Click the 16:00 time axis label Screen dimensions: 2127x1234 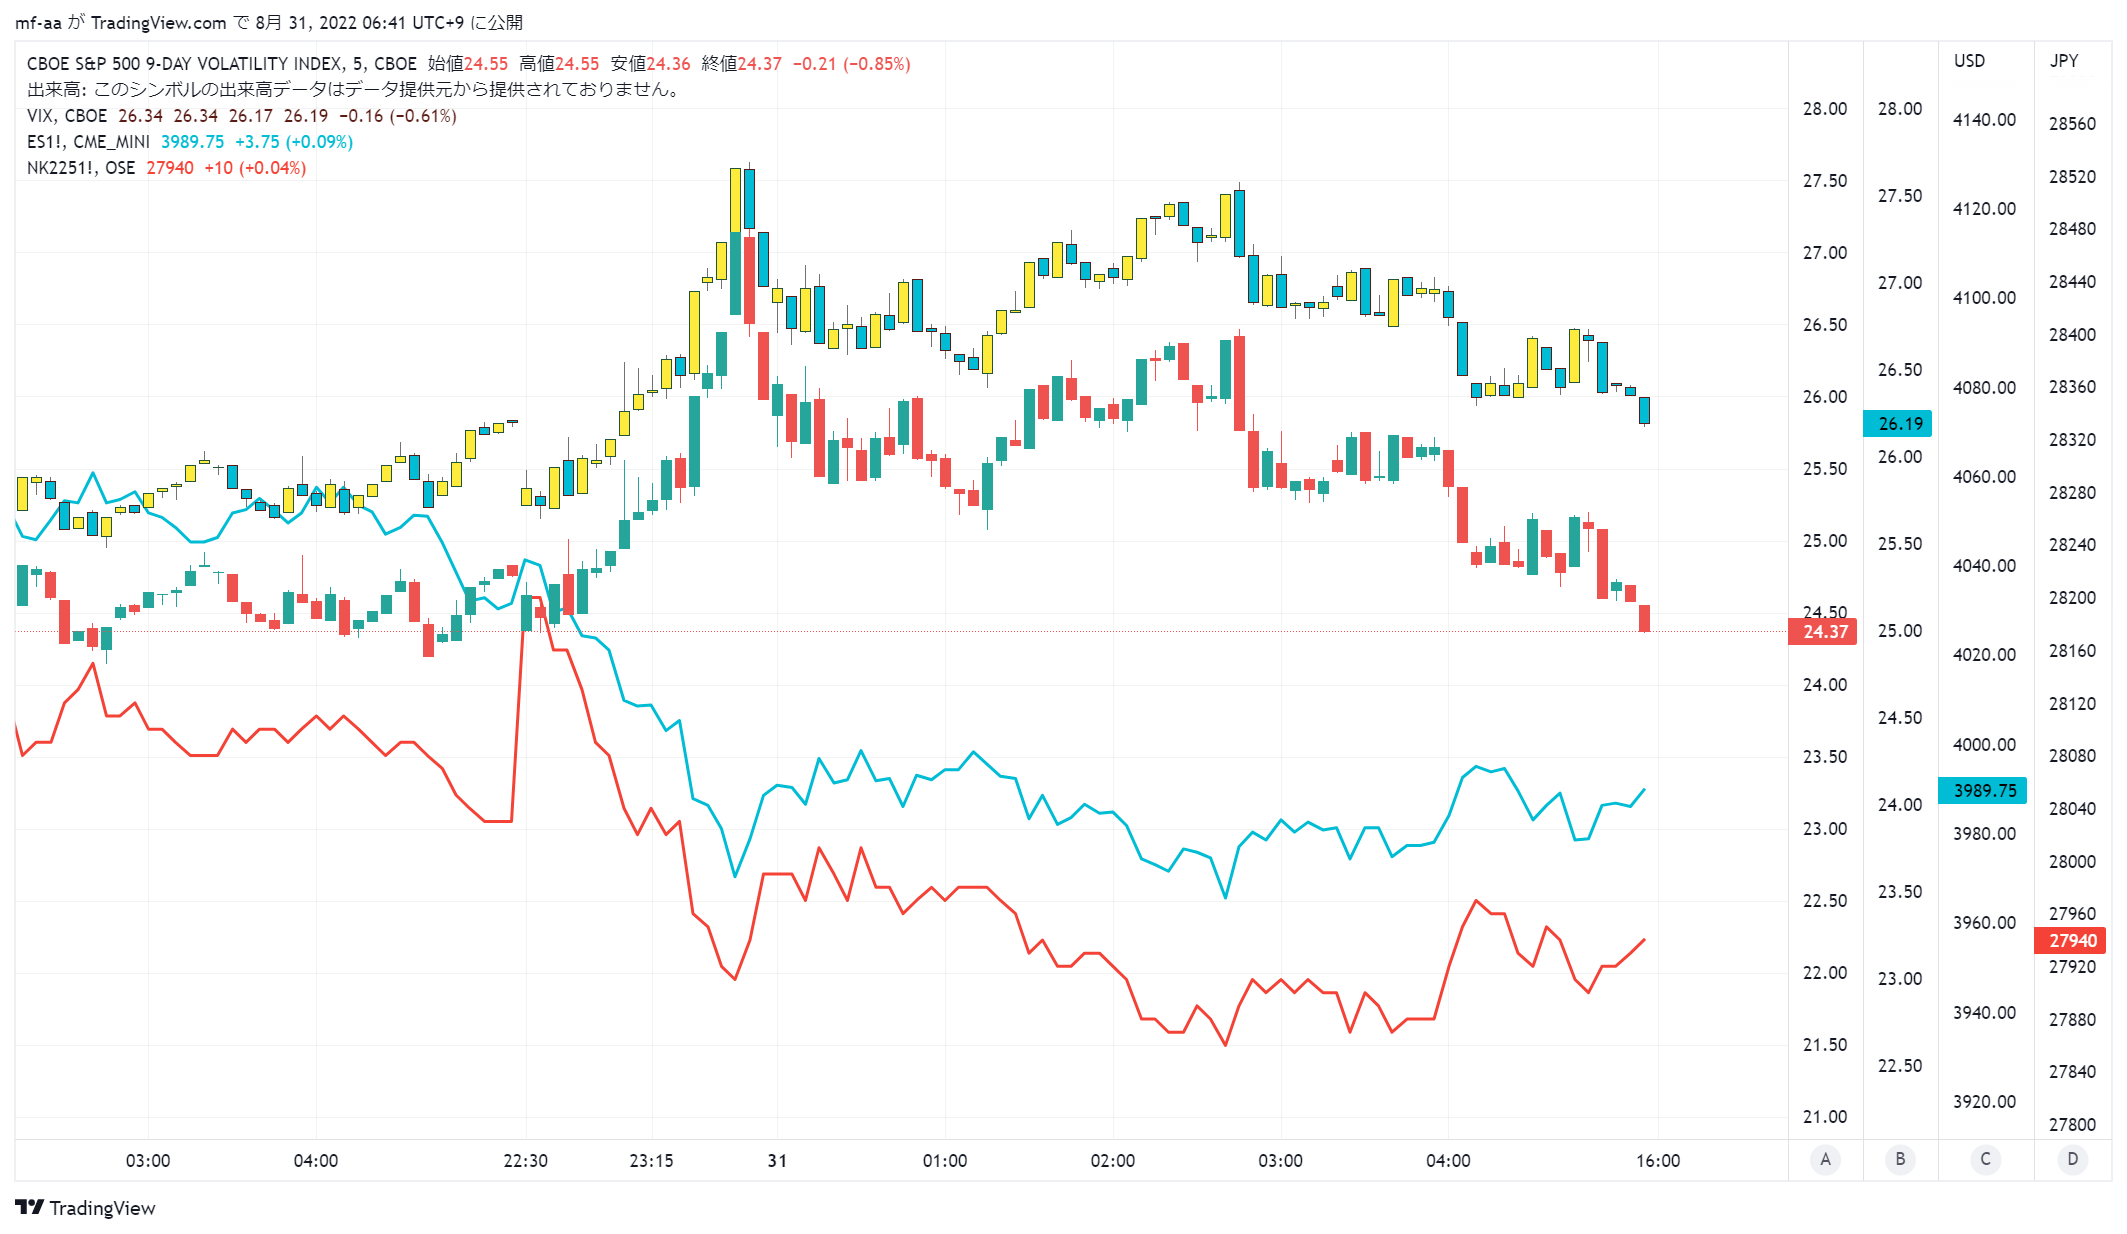[1658, 1161]
